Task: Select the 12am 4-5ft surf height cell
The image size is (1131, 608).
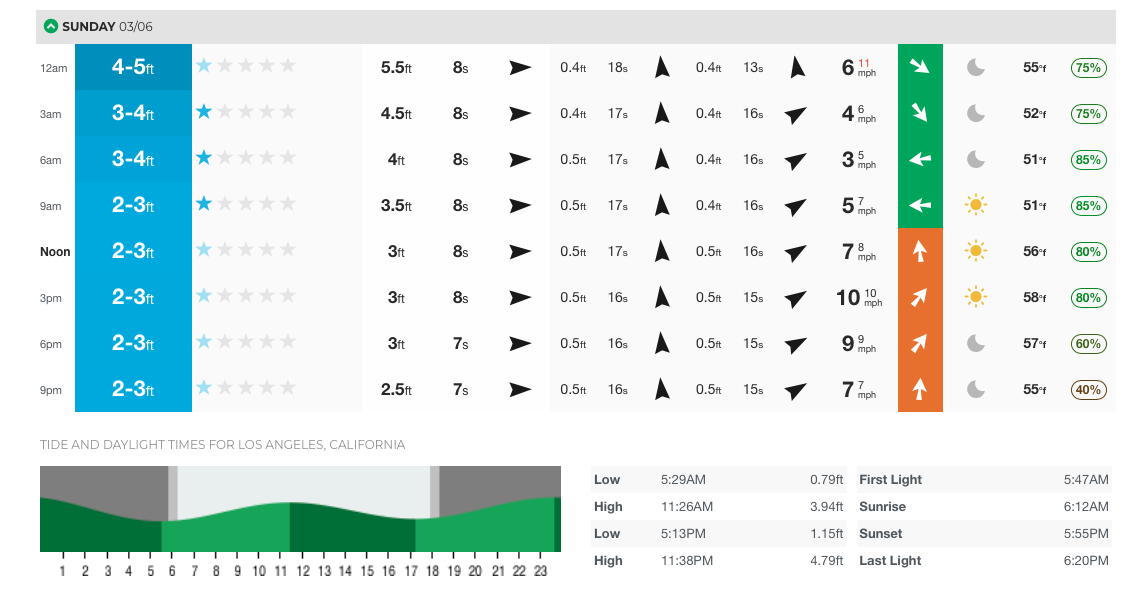Action: (x=133, y=67)
